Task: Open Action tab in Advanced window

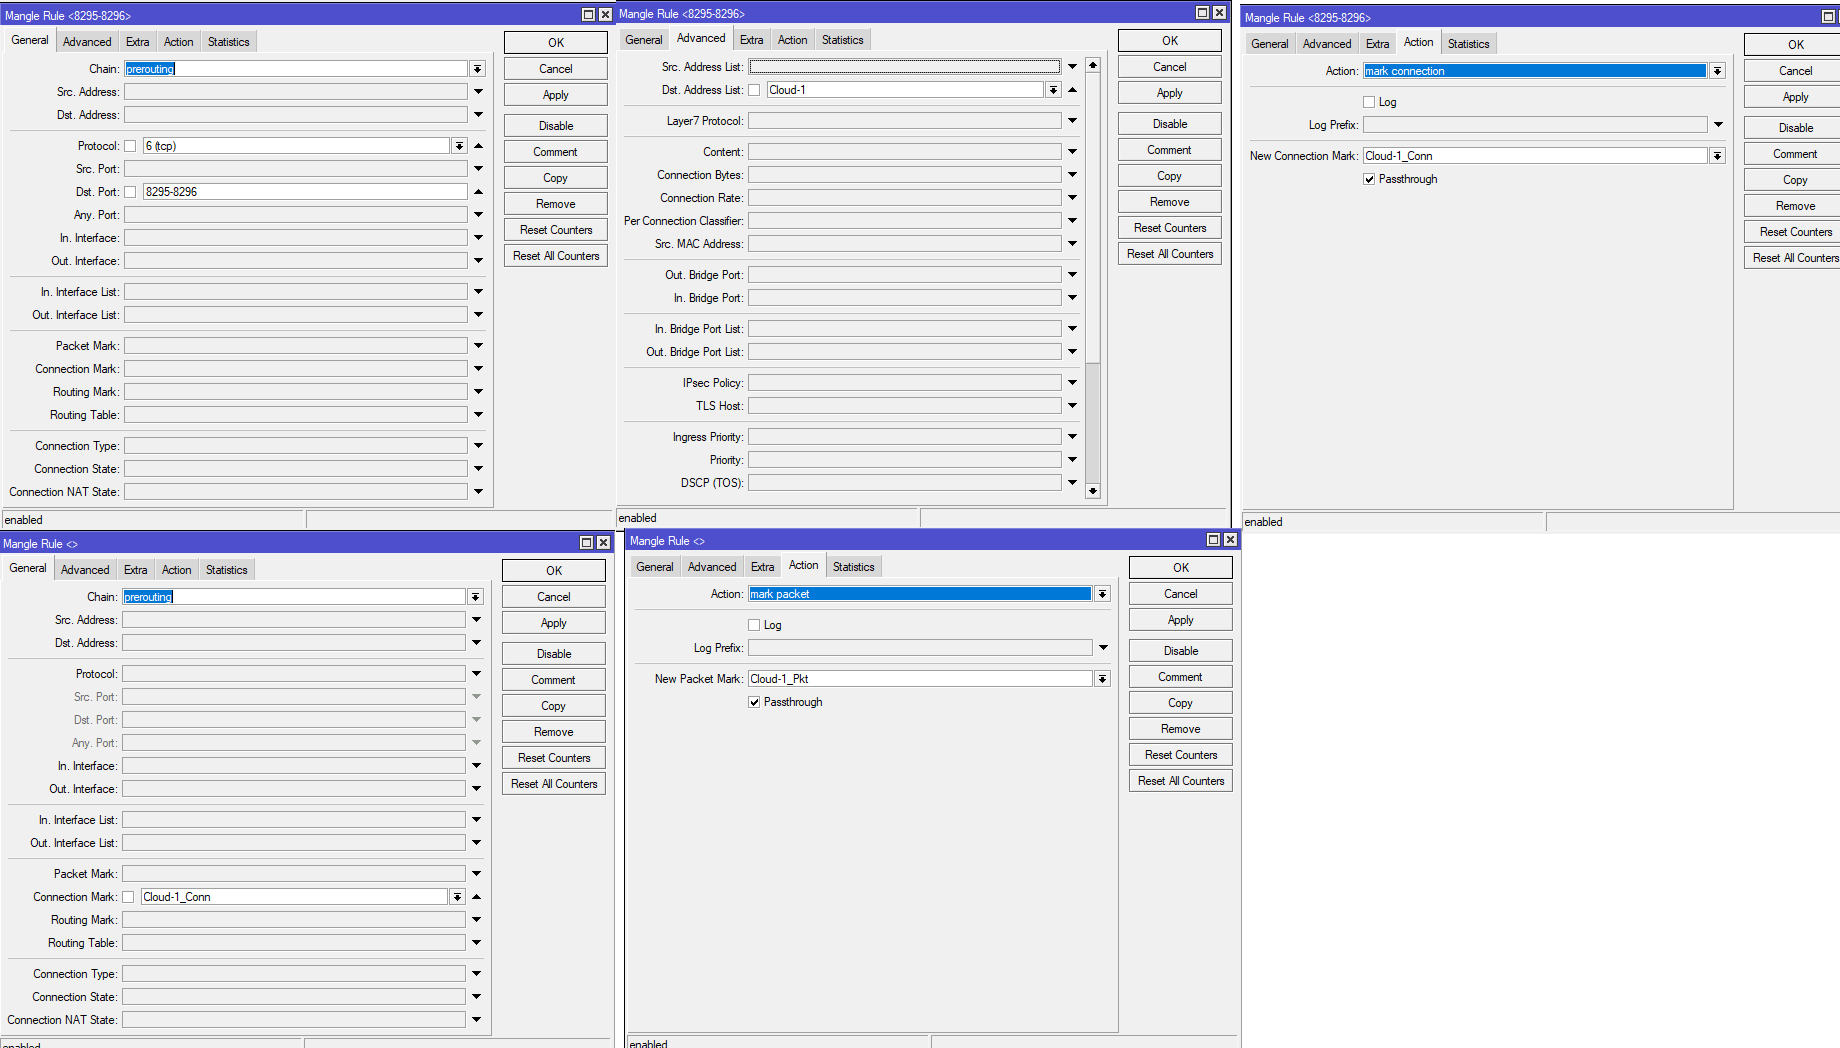Action: point(793,40)
